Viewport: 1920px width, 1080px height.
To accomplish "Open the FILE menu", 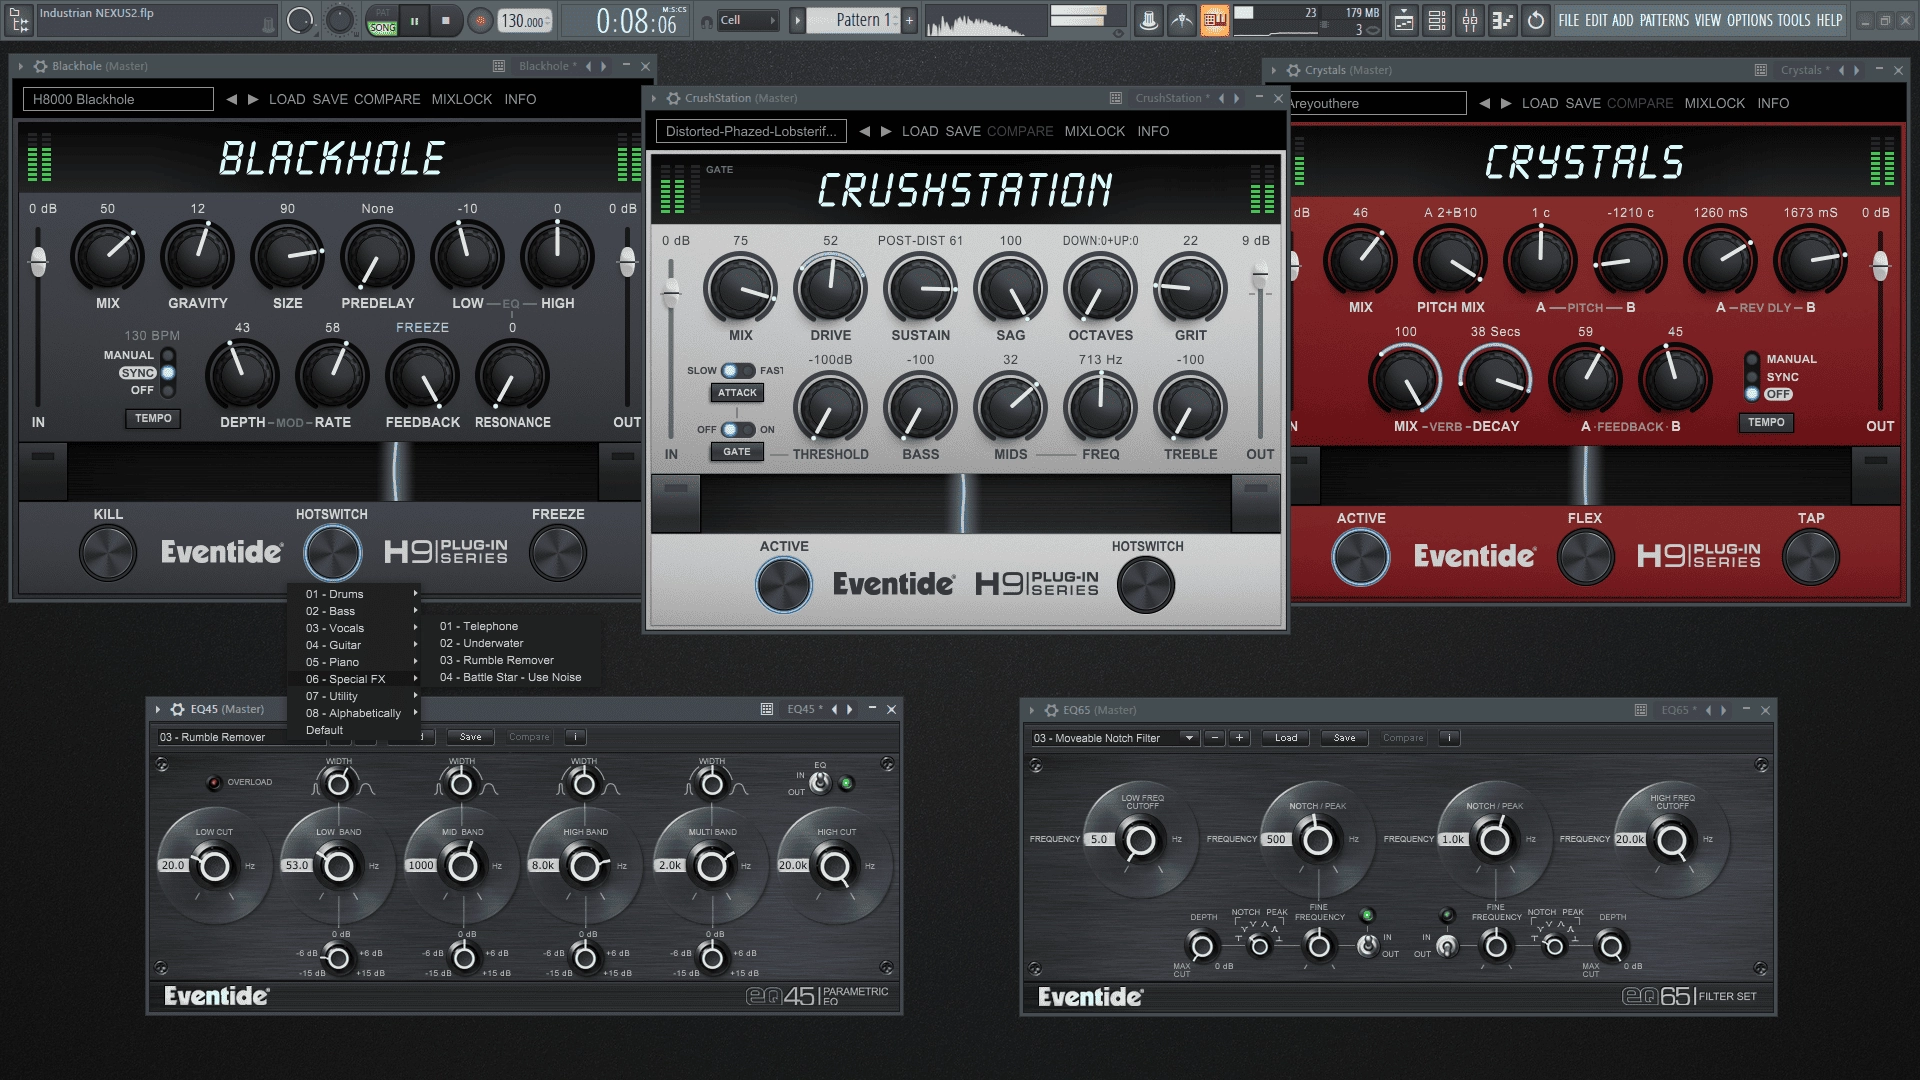I will coord(1569,20).
